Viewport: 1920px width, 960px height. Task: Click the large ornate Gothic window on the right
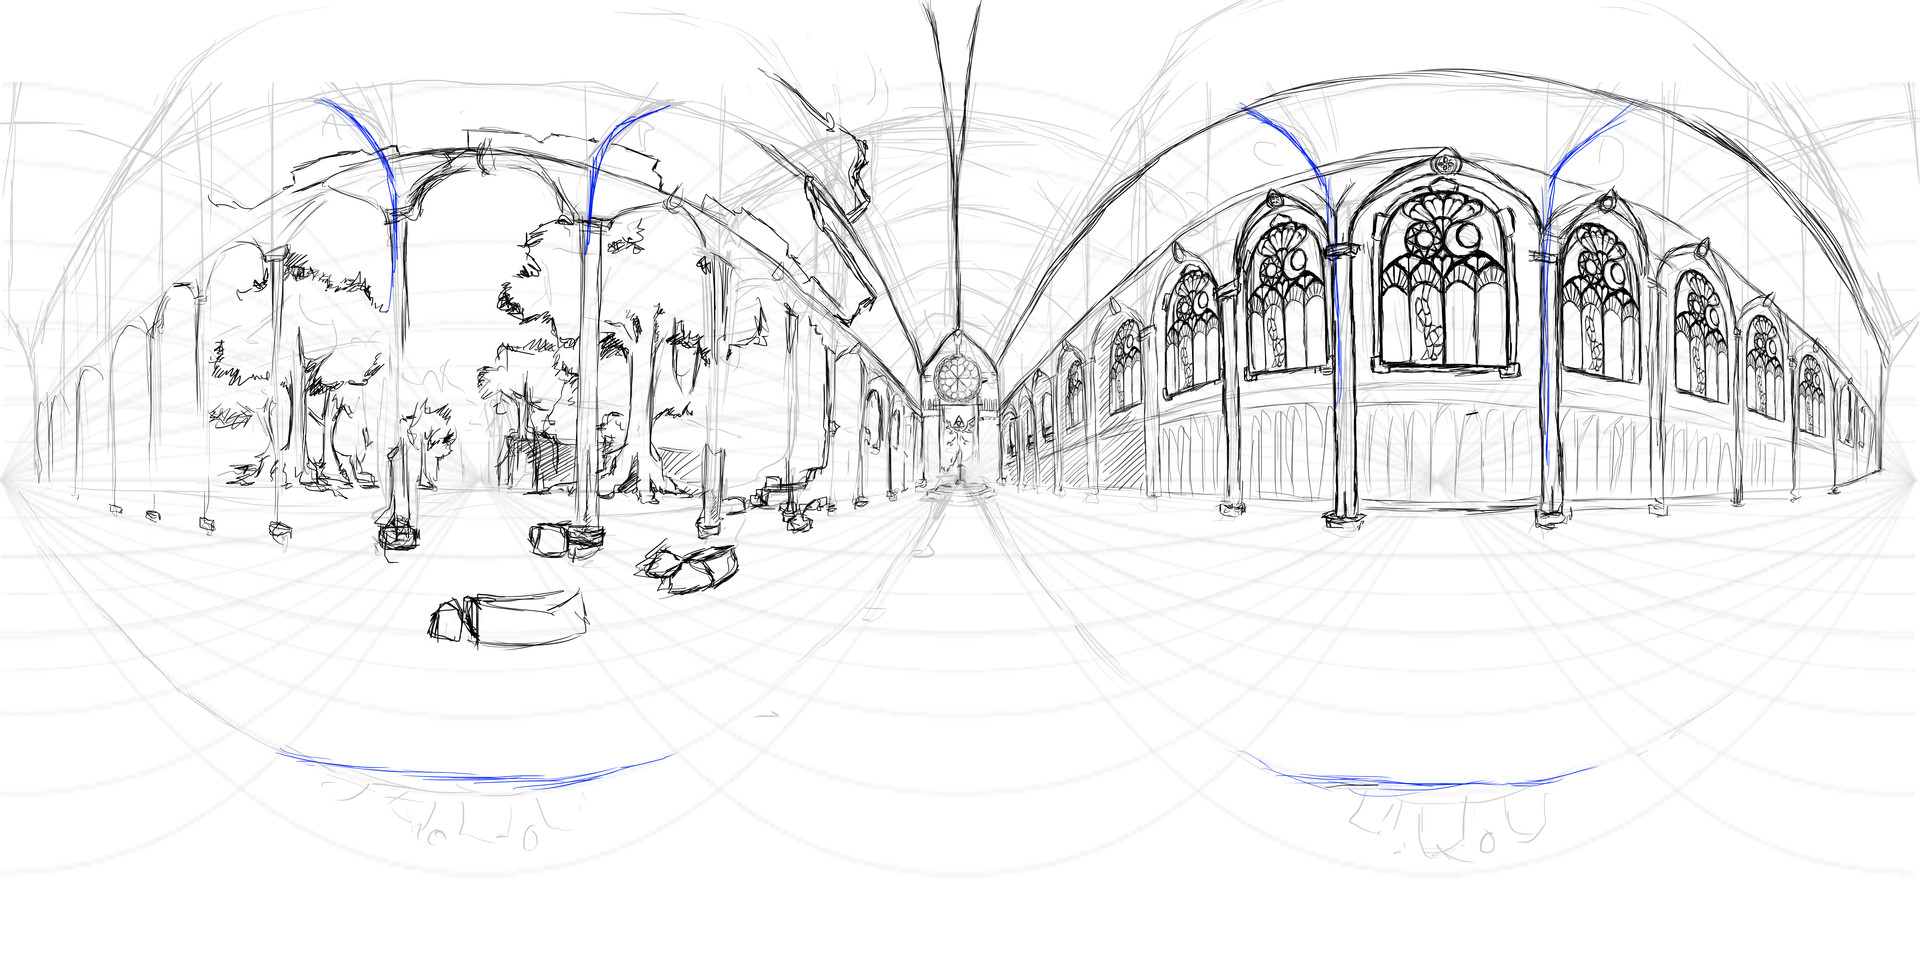click(x=1440, y=280)
